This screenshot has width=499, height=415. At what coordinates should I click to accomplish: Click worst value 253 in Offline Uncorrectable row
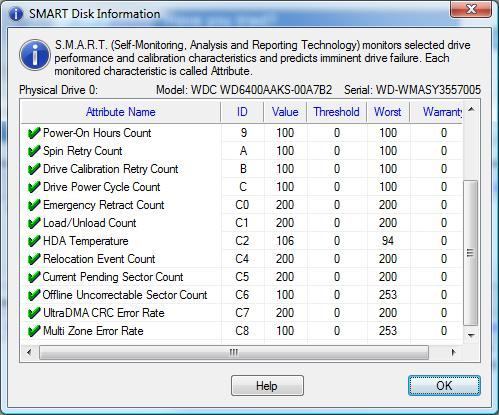[x=388, y=295]
